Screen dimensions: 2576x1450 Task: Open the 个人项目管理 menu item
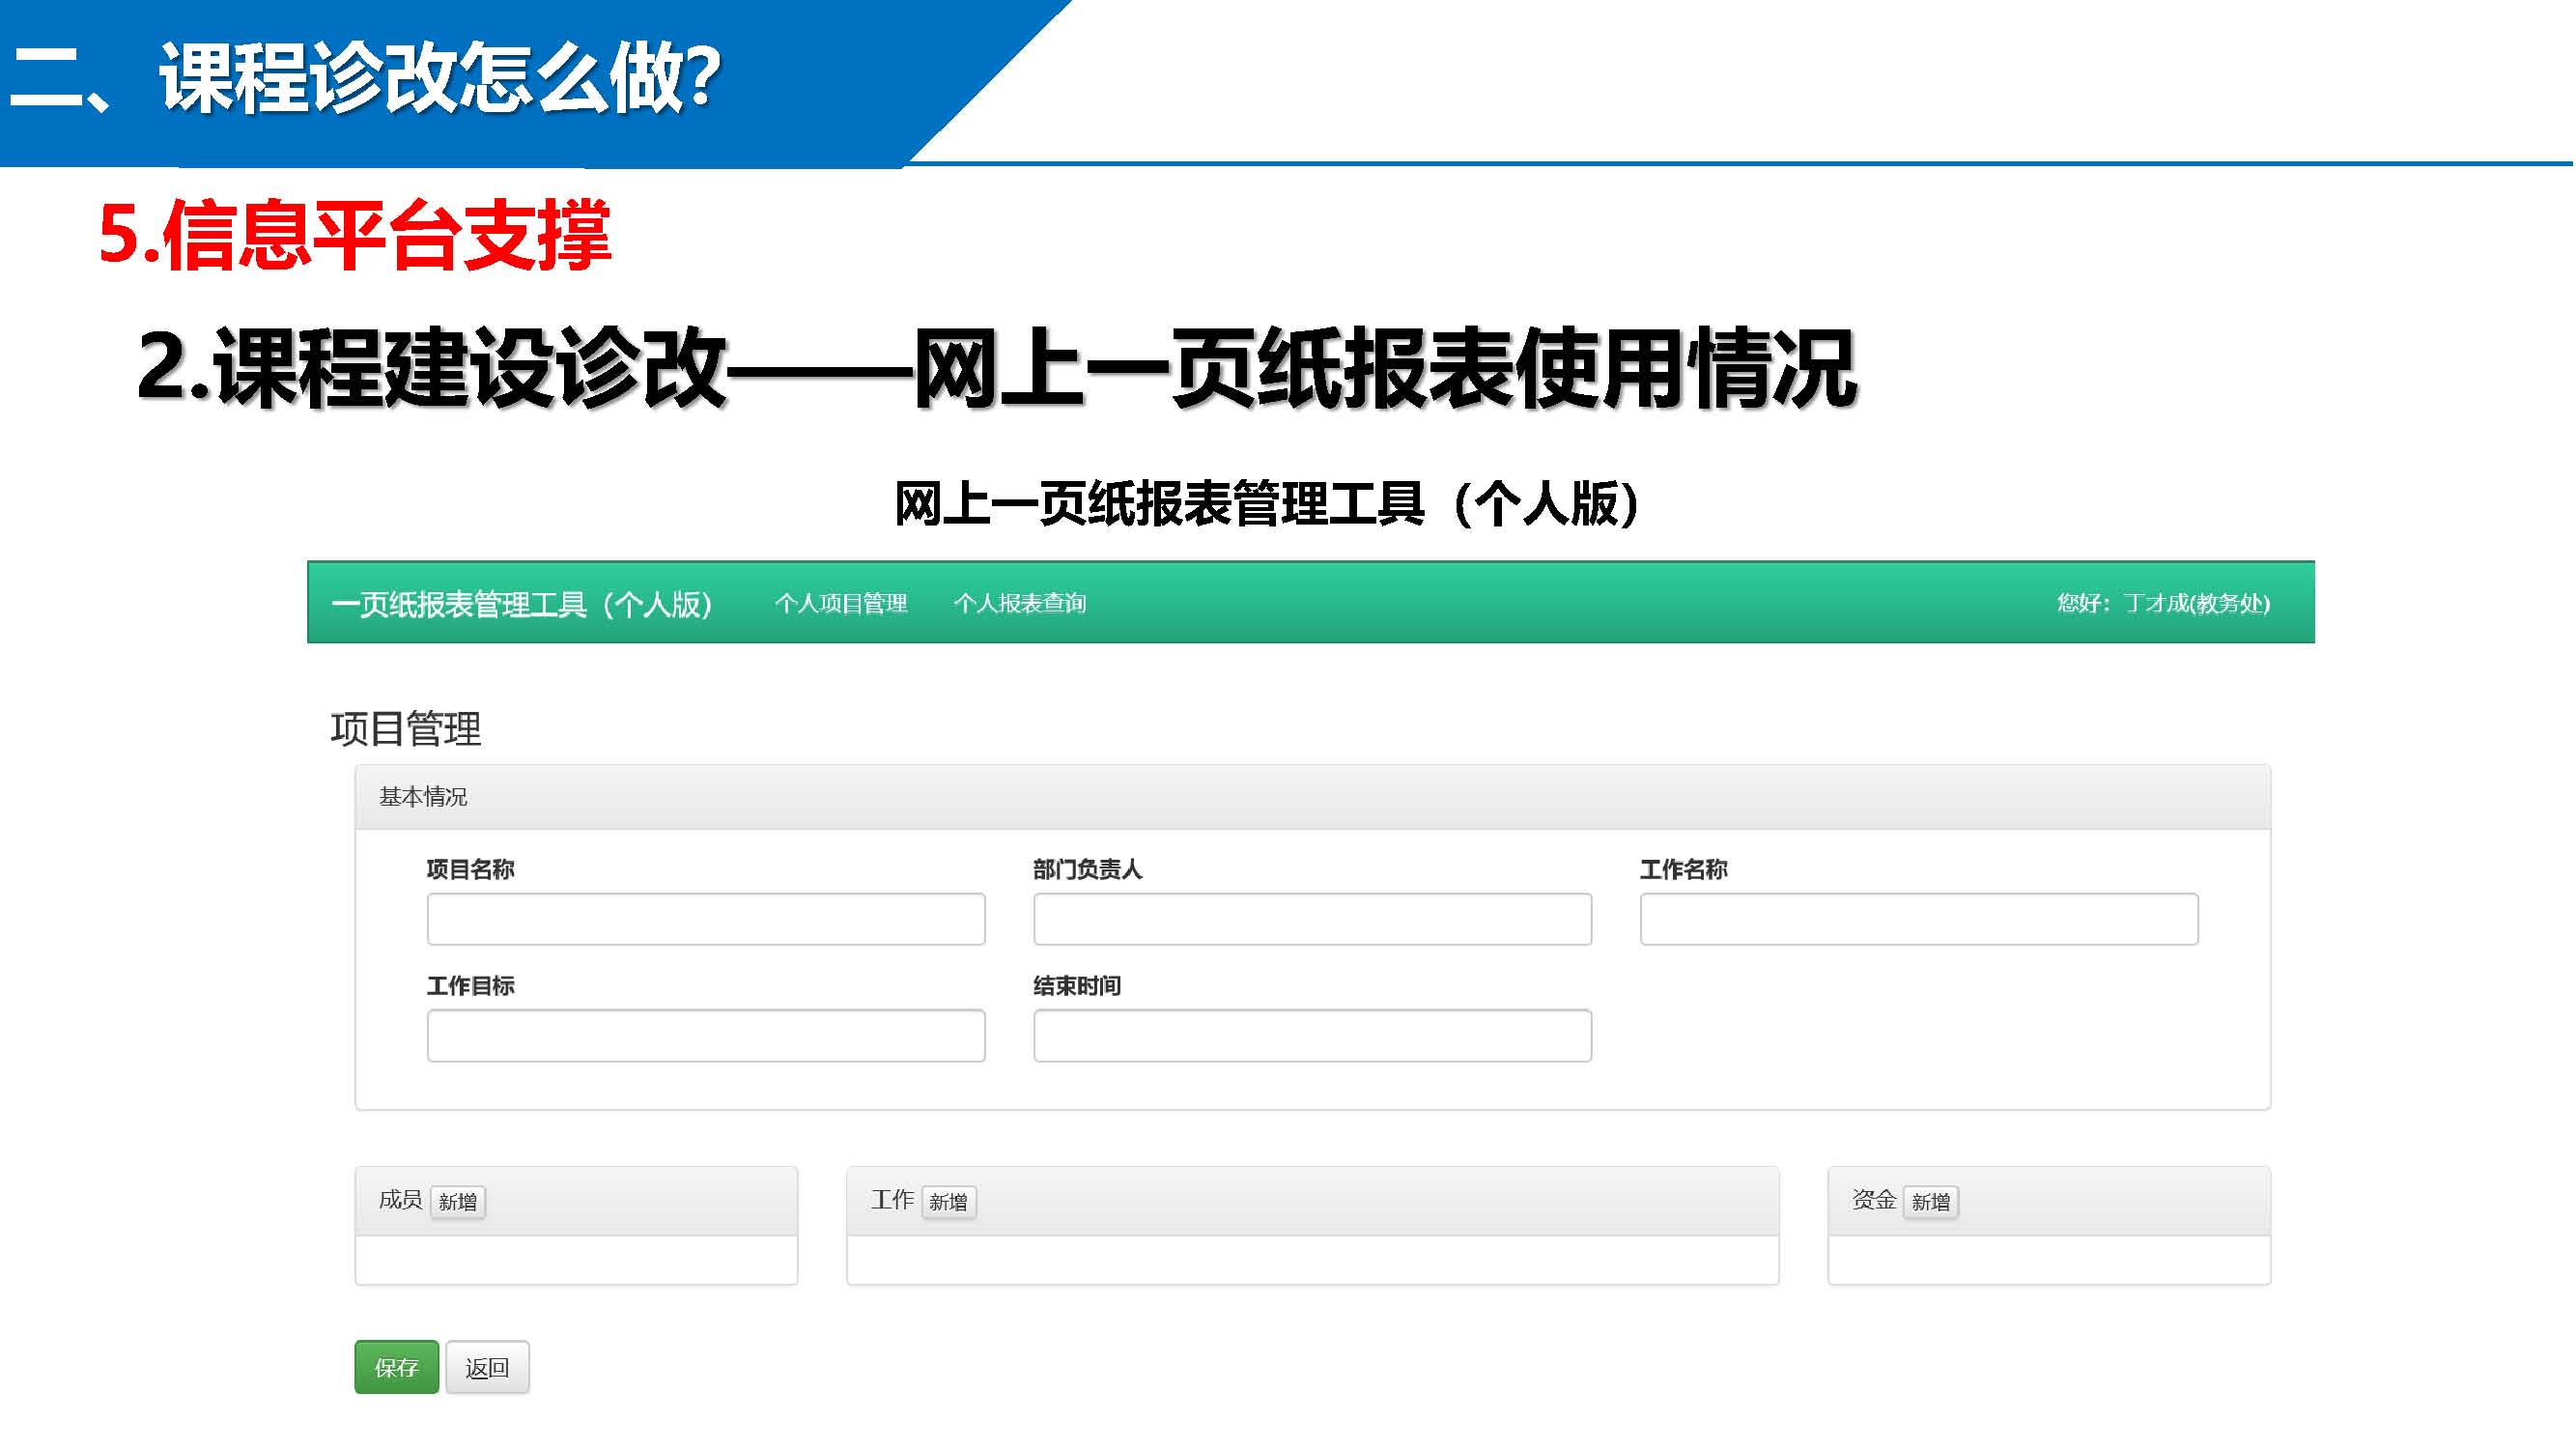(841, 604)
